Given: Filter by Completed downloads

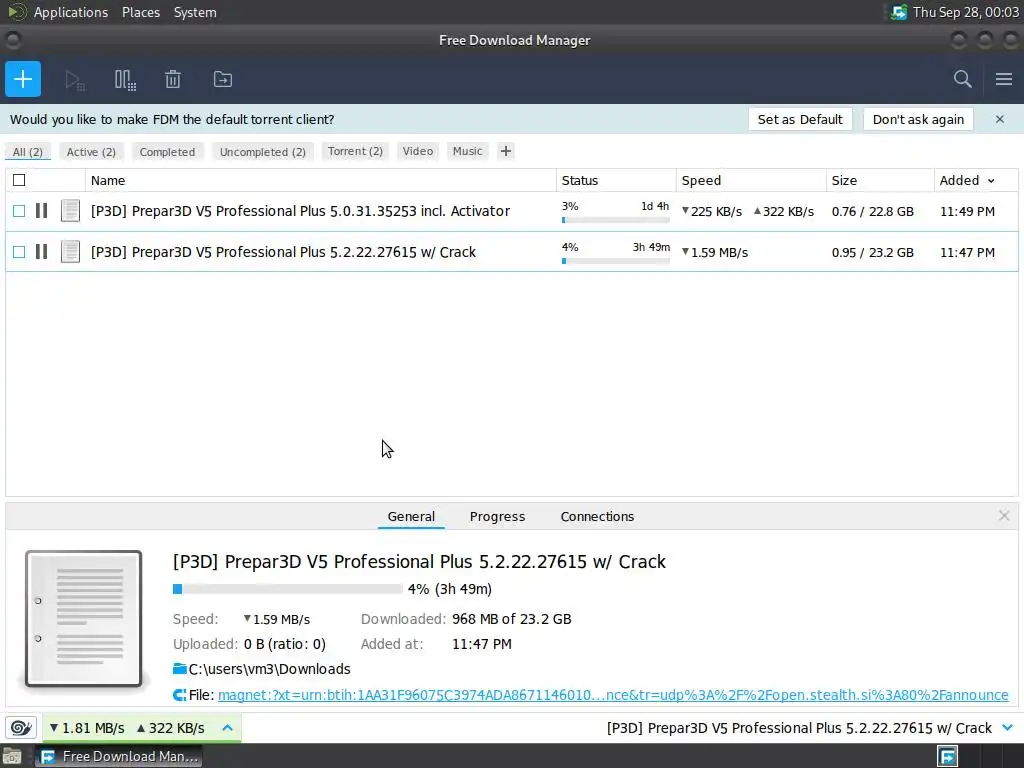Looking at the screenshot, I should click(167, 152).
